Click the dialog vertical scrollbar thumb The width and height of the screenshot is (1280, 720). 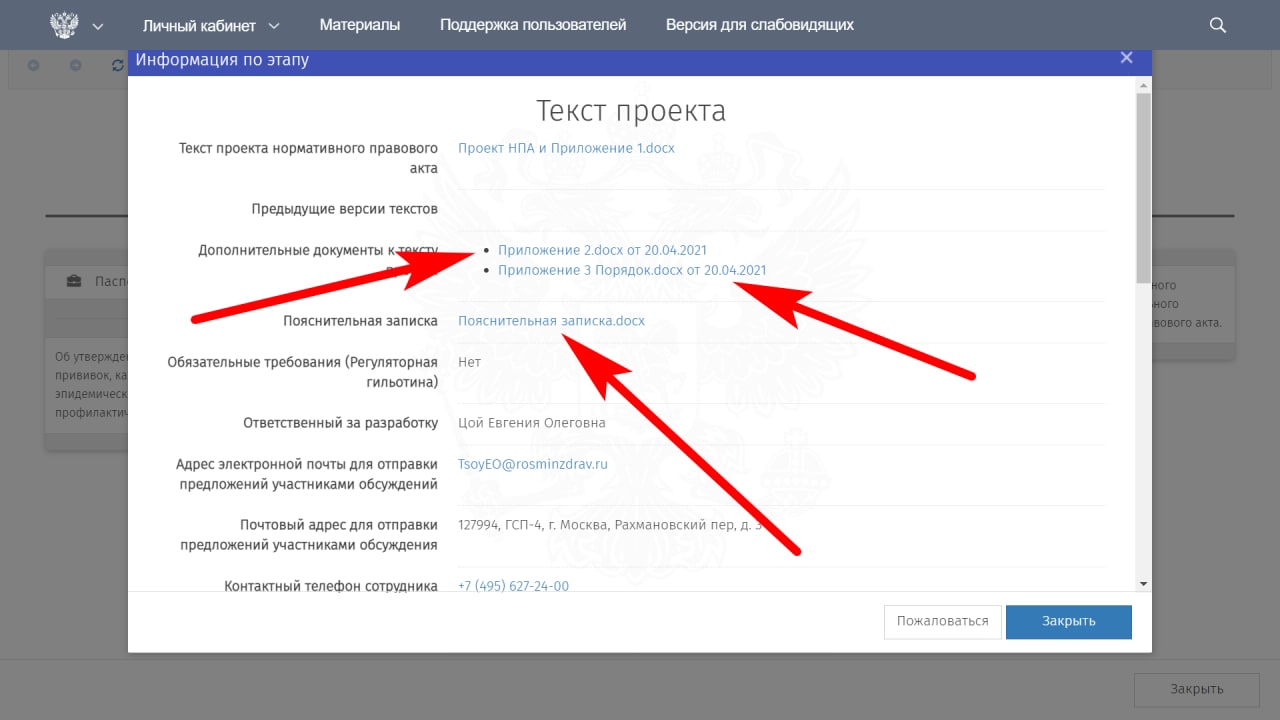1143,189
